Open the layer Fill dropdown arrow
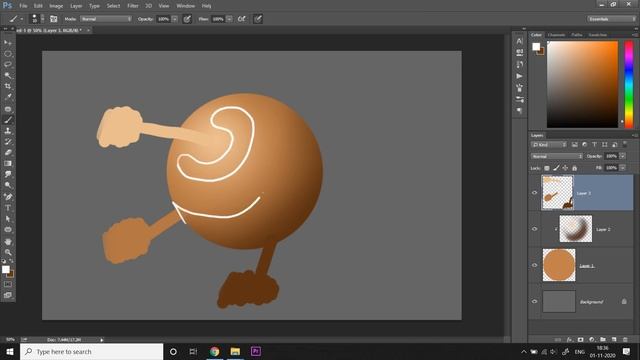This screenshot has height=360, width=640. [x=622, y=168]
